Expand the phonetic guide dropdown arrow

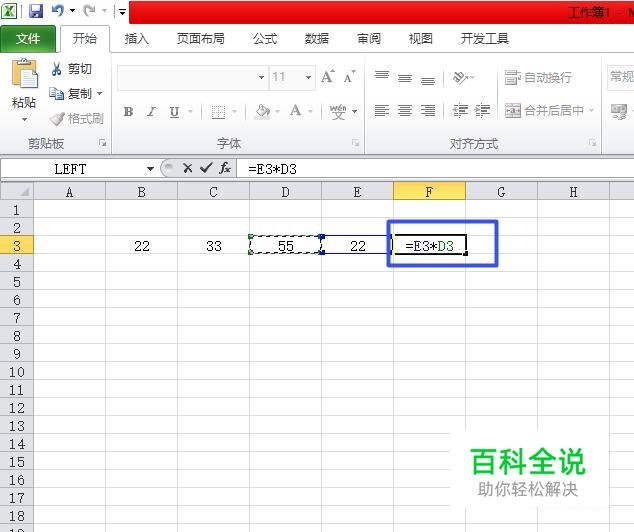[x=355, y=112]
